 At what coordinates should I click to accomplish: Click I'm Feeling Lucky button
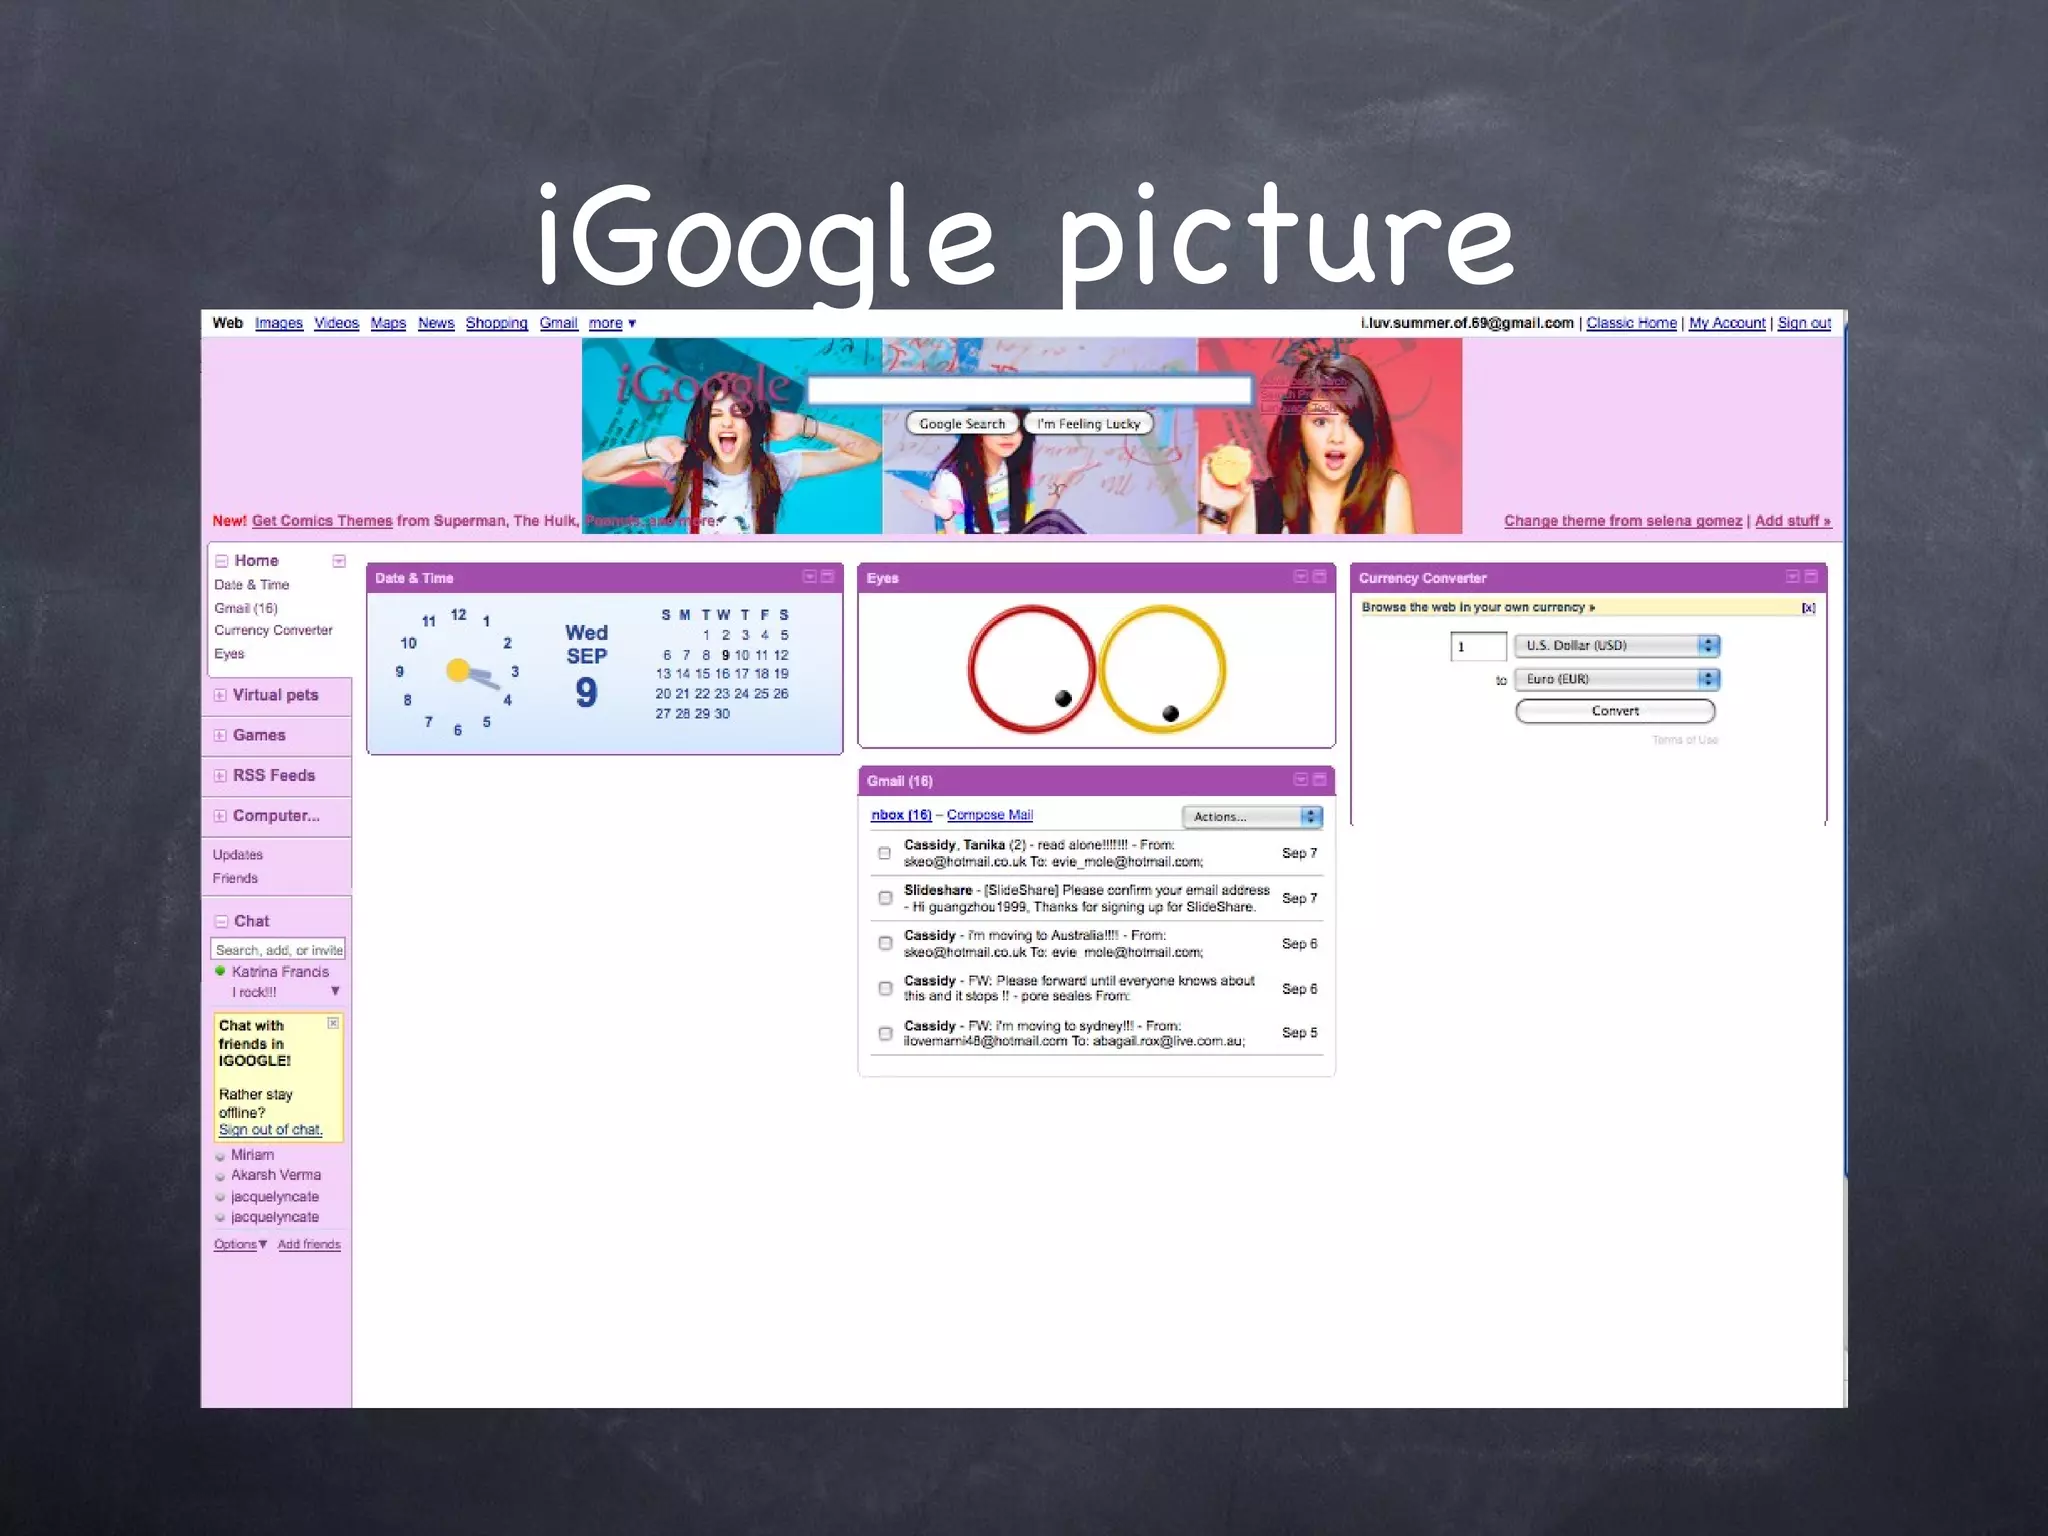(x=1088, y=424)
